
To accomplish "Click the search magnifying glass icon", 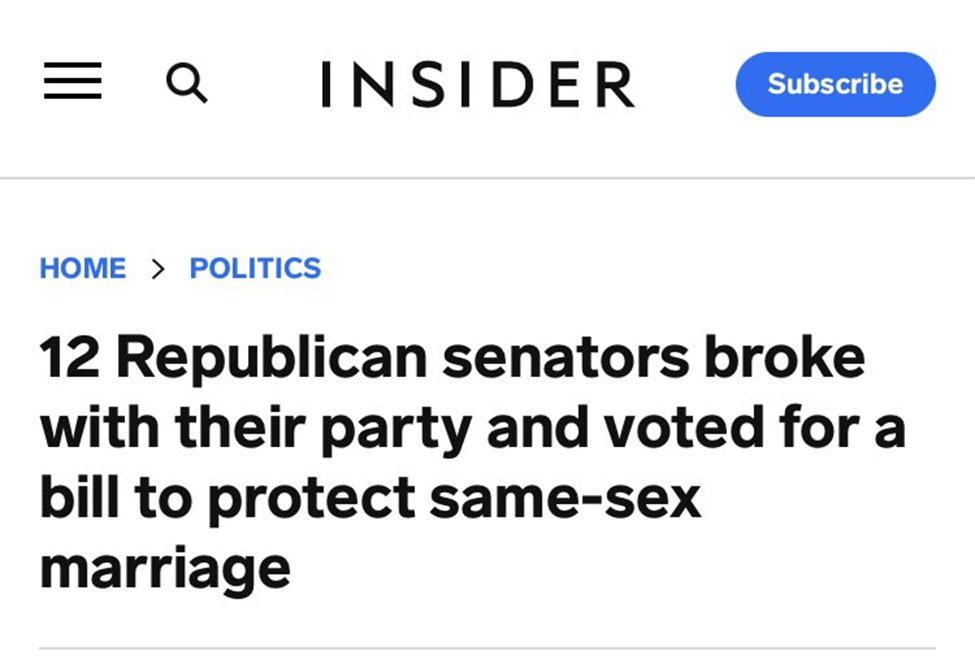I will (186, 83).
